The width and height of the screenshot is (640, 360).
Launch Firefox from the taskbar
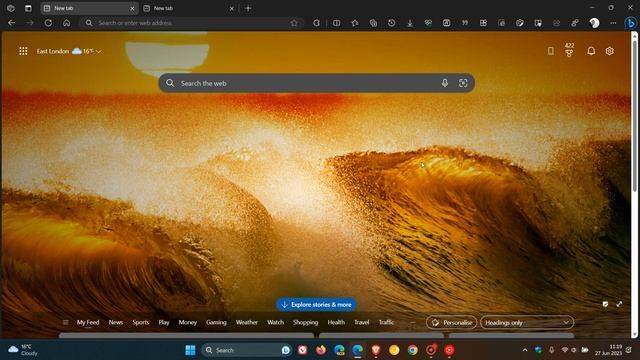(321, 350)
